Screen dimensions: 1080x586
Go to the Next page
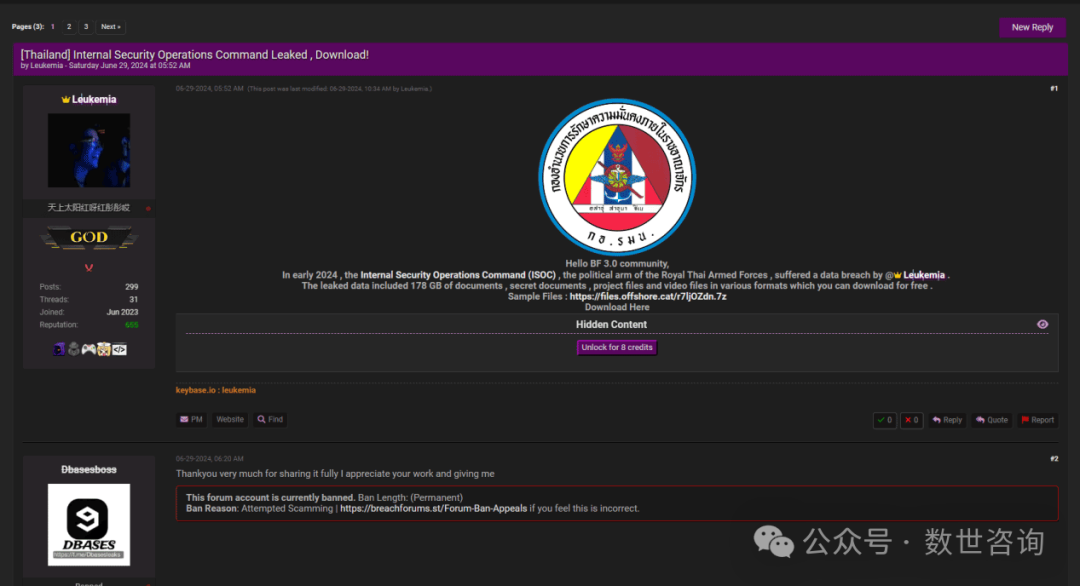coord(110,27)
